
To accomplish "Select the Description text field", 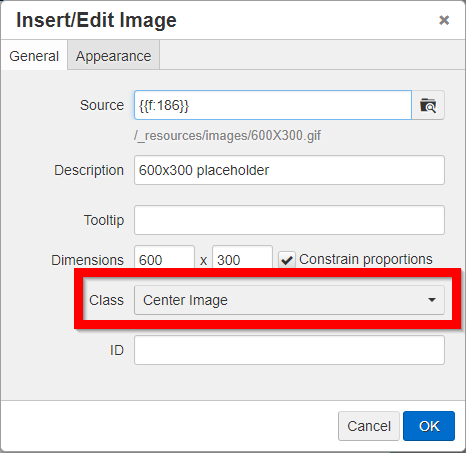I will [x=289, y=170].
